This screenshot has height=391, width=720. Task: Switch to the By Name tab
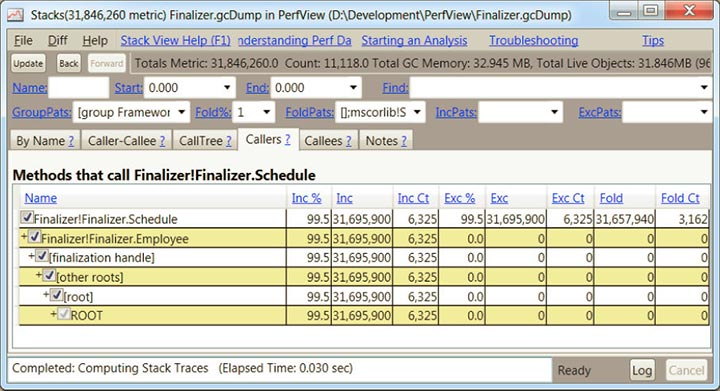45,141
